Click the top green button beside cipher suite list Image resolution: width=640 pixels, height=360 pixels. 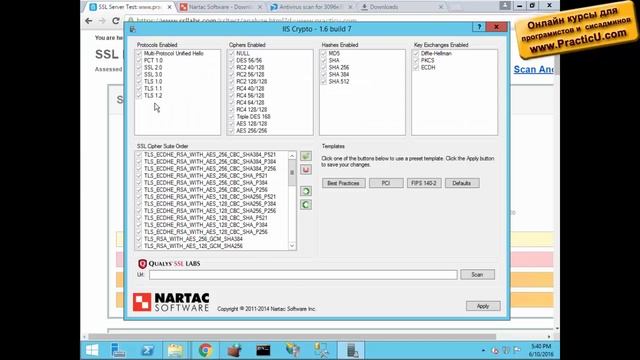click(306, 156)
